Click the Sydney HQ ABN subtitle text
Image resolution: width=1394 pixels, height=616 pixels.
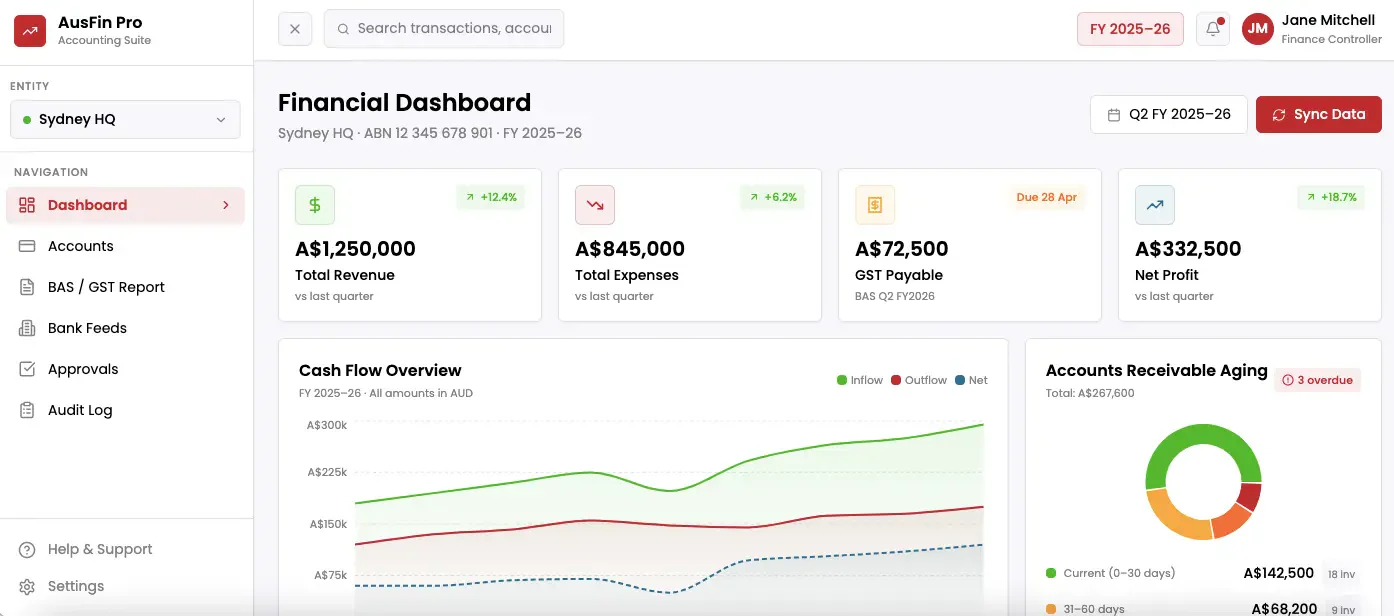pyautogui.click(x=430, y=133)
